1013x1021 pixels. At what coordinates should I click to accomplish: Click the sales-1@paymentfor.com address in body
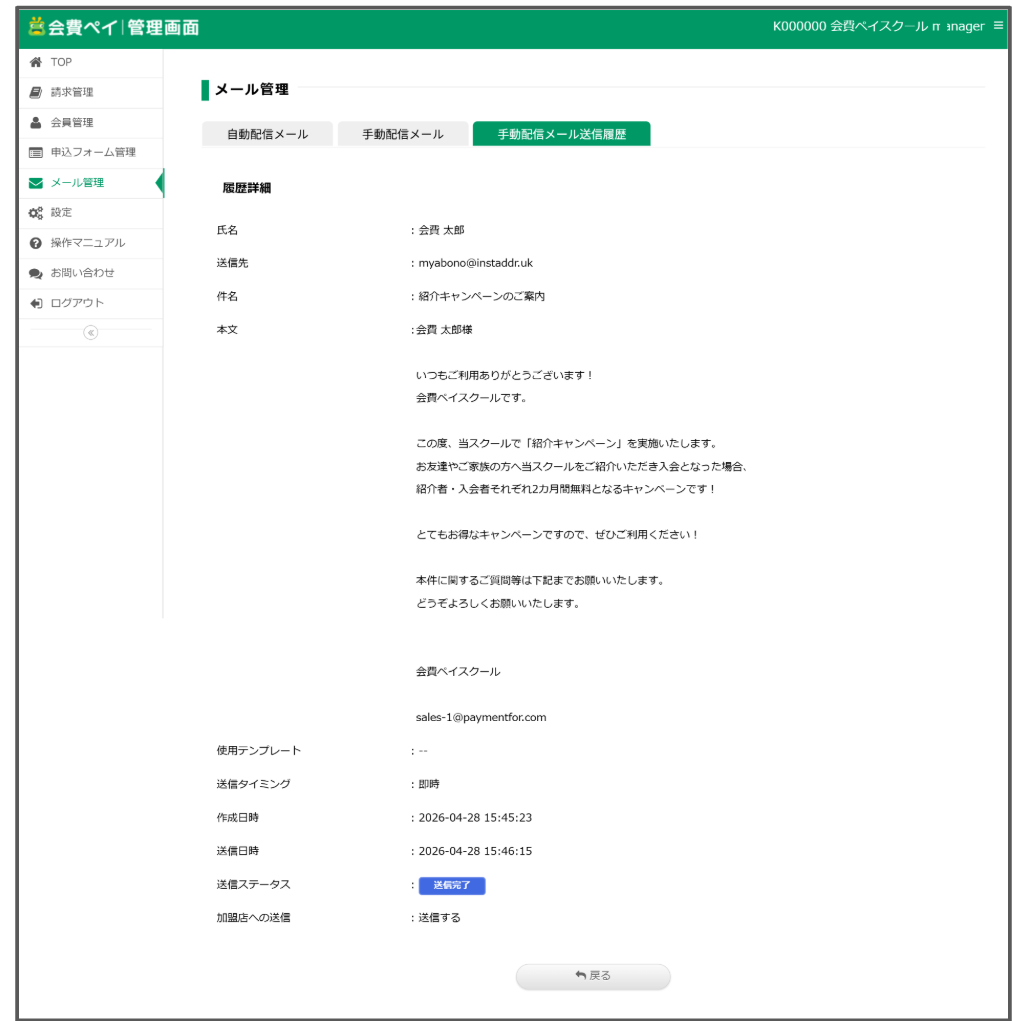pos(481,718)
